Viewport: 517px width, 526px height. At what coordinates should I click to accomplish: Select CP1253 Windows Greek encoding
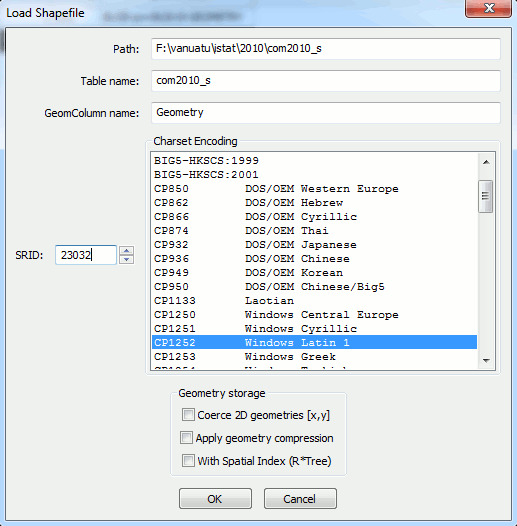(x=314, y=357)
